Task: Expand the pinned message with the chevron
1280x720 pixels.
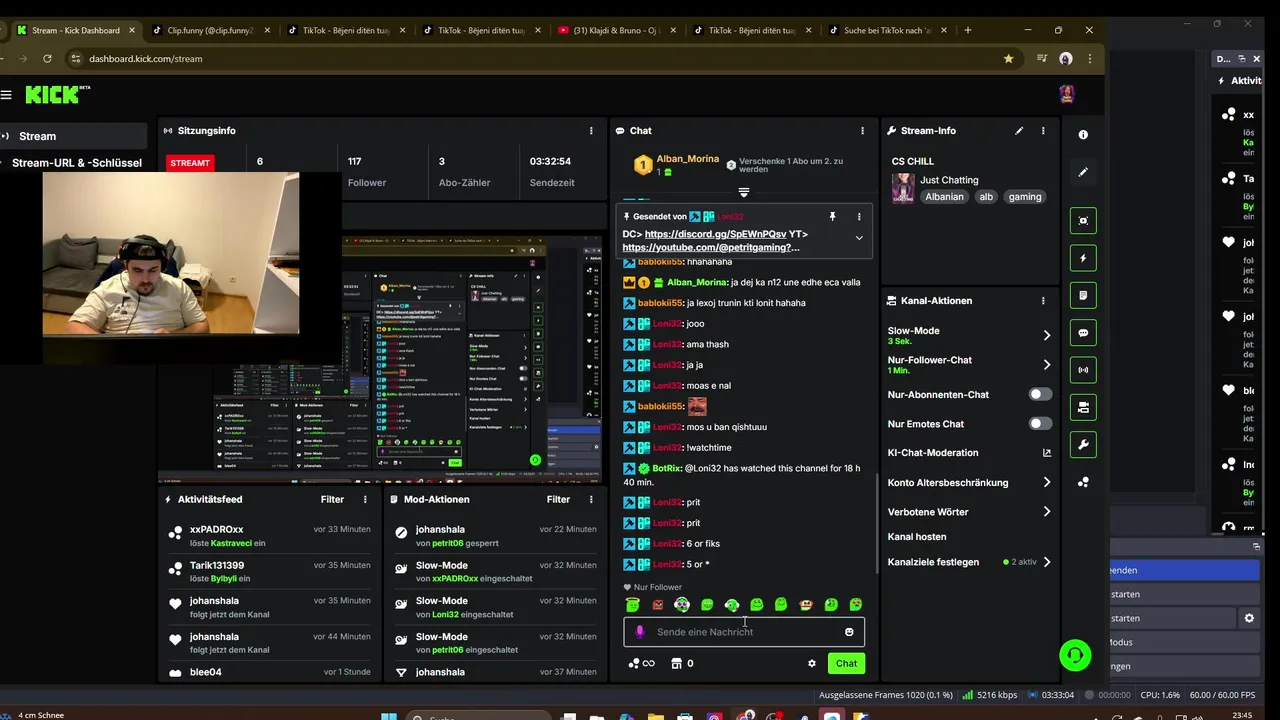Action: point(858,238)
